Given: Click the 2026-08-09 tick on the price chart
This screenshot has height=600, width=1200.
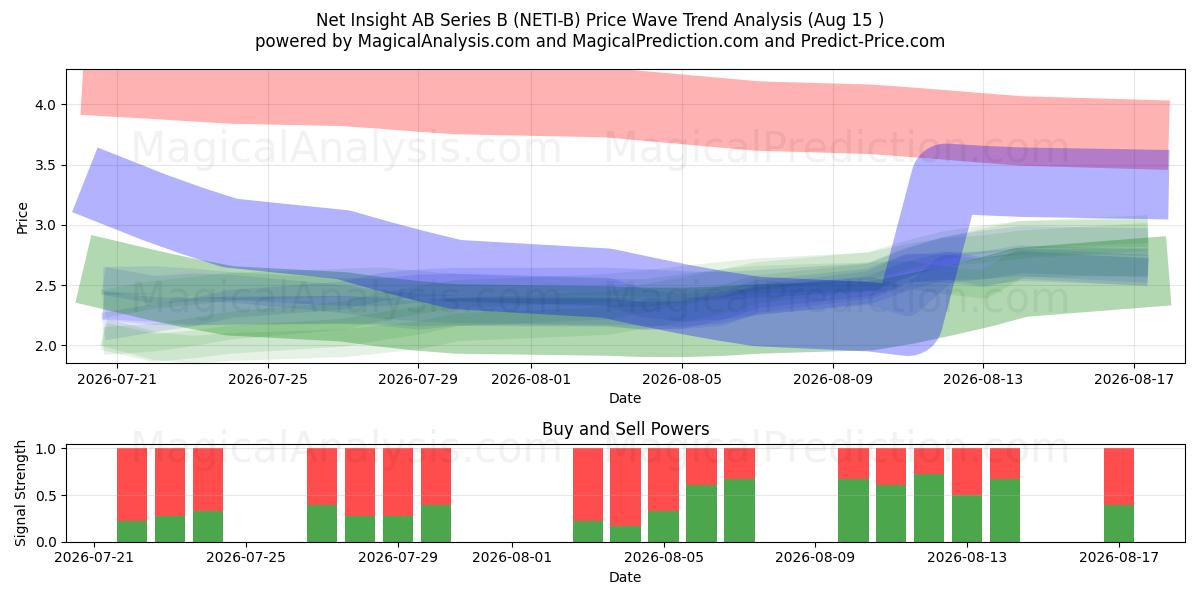Looking at the screenshot, I should pyautogui.click(x=832, y=379).
